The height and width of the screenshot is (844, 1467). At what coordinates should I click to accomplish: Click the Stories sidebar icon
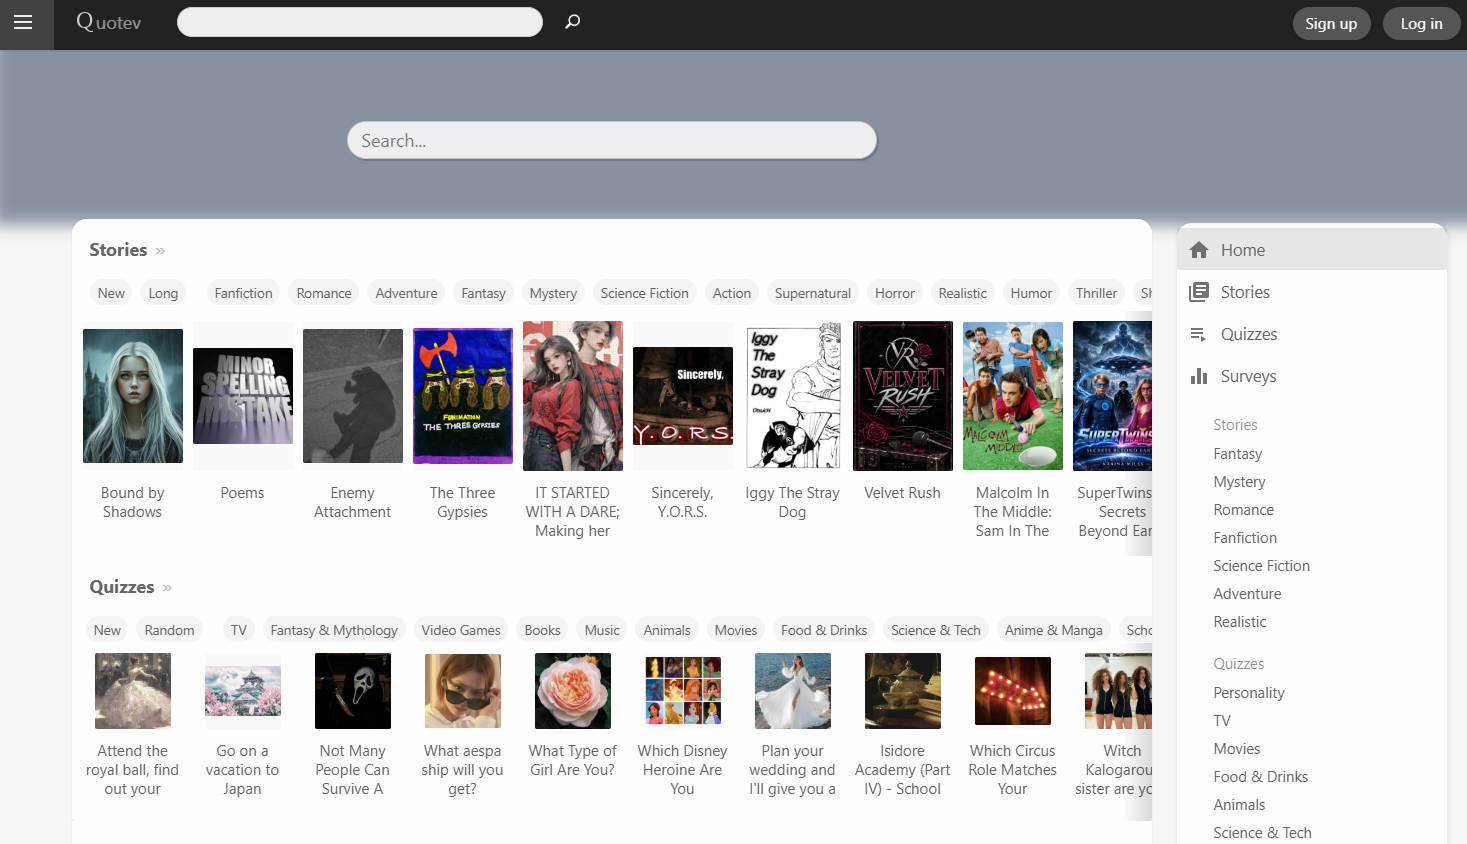(x=1199, y=292)
